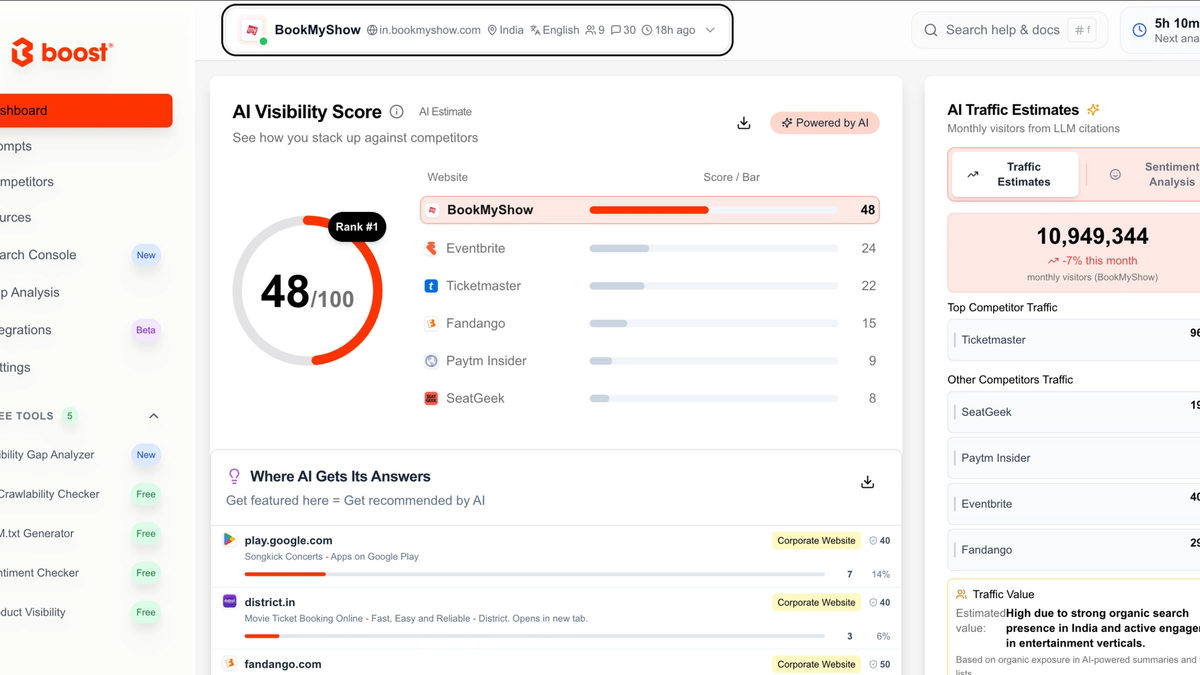Click Corporate Website tag on fandango.com row
This screenshot has height=675, width=1200.
816,664
